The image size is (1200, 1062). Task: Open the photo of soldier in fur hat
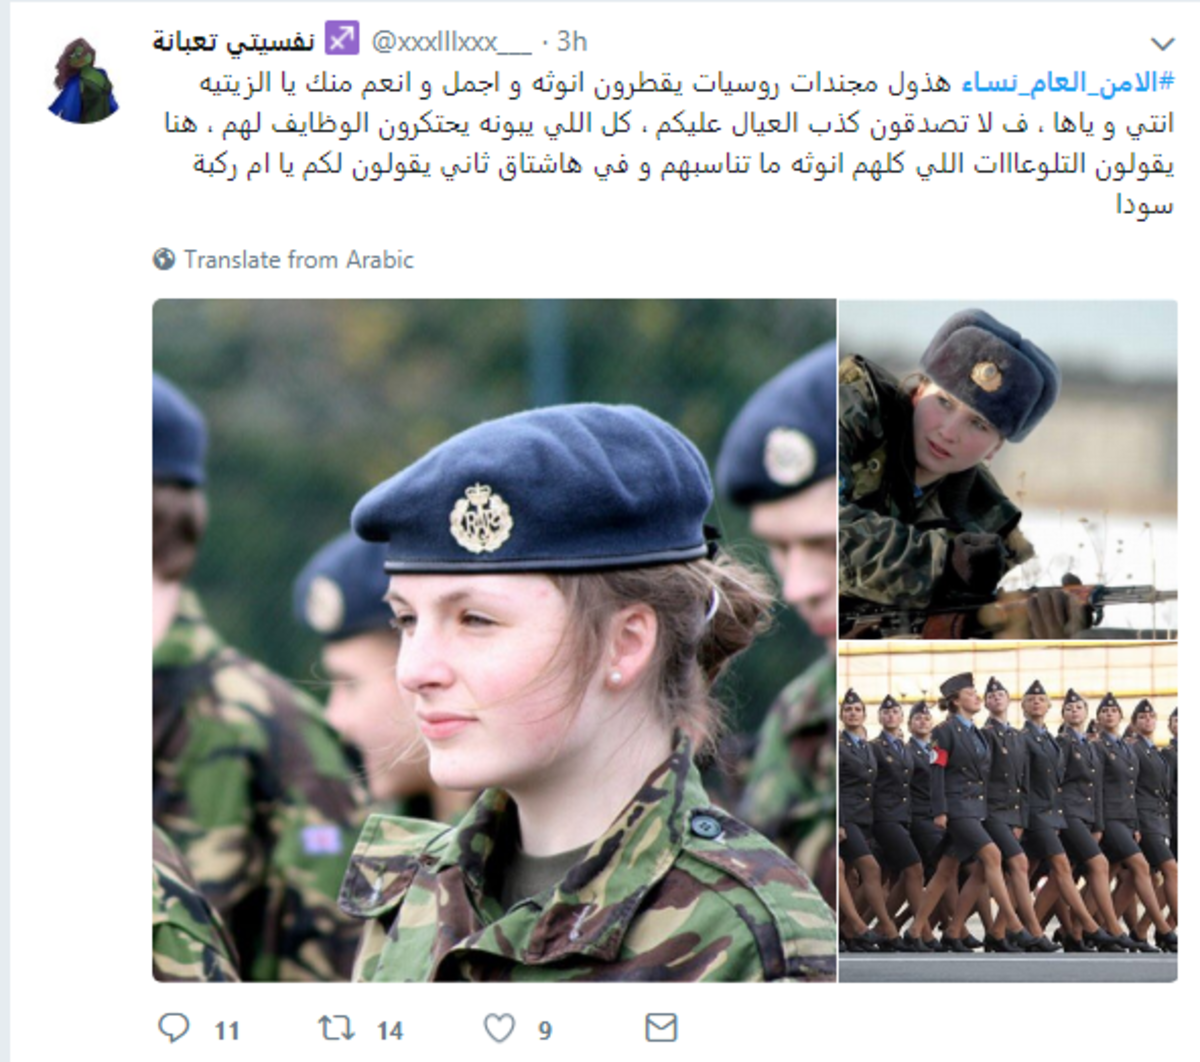pos(1007,469)
